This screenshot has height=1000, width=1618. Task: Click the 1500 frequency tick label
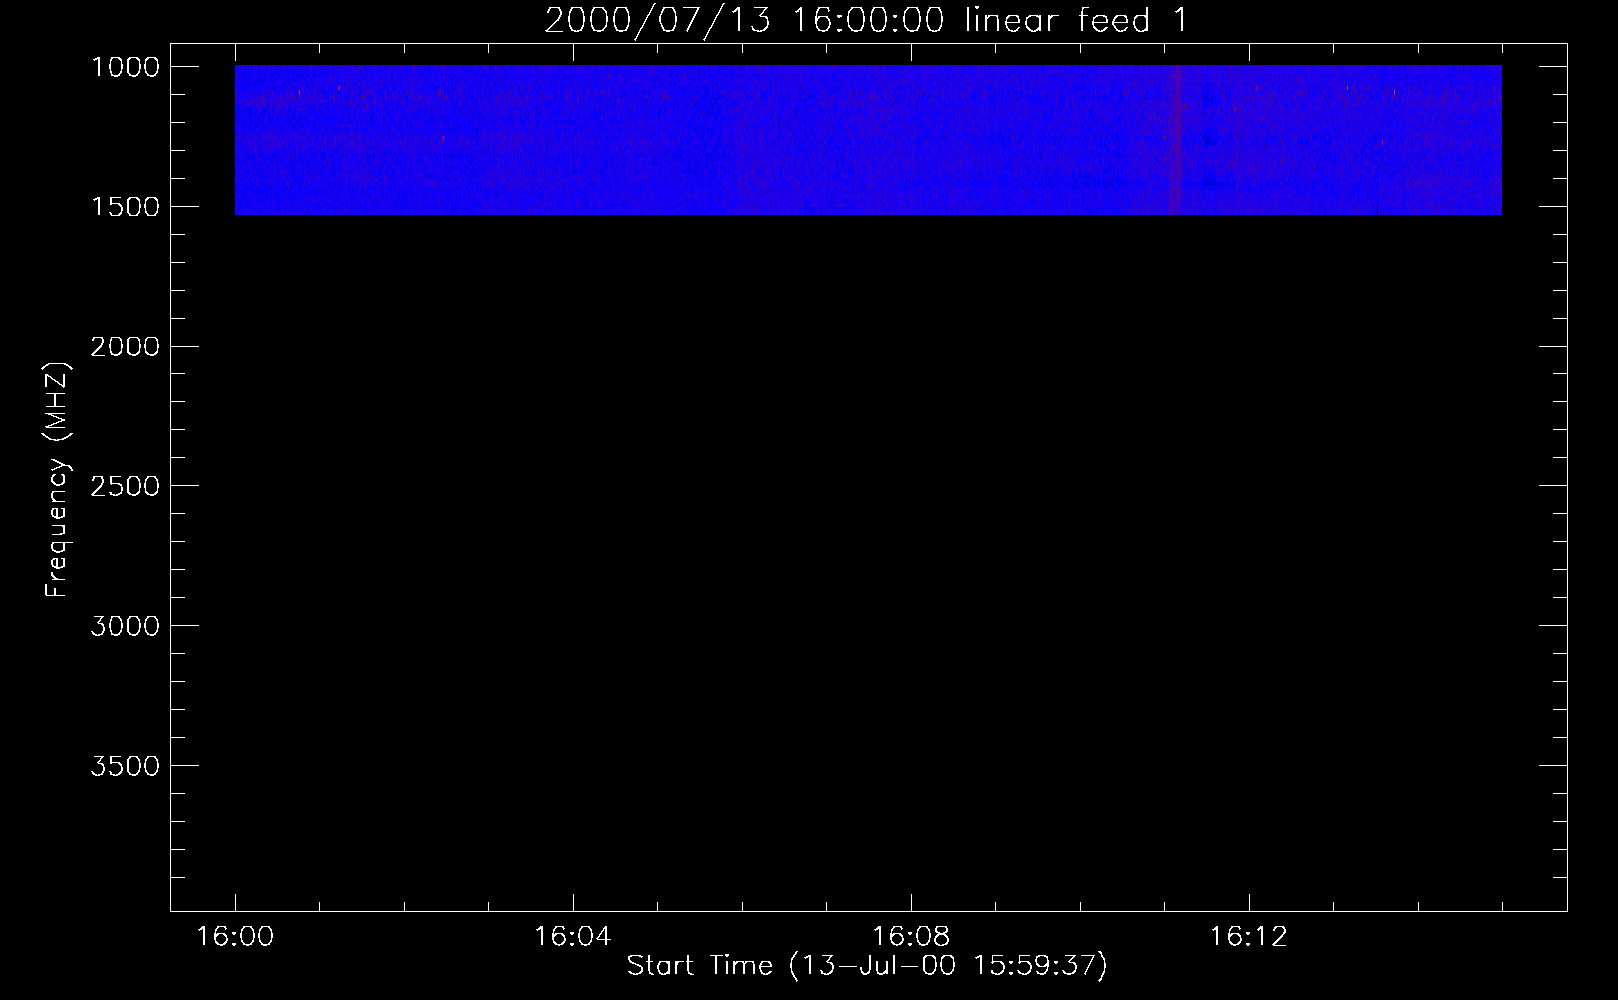[125, 207]
